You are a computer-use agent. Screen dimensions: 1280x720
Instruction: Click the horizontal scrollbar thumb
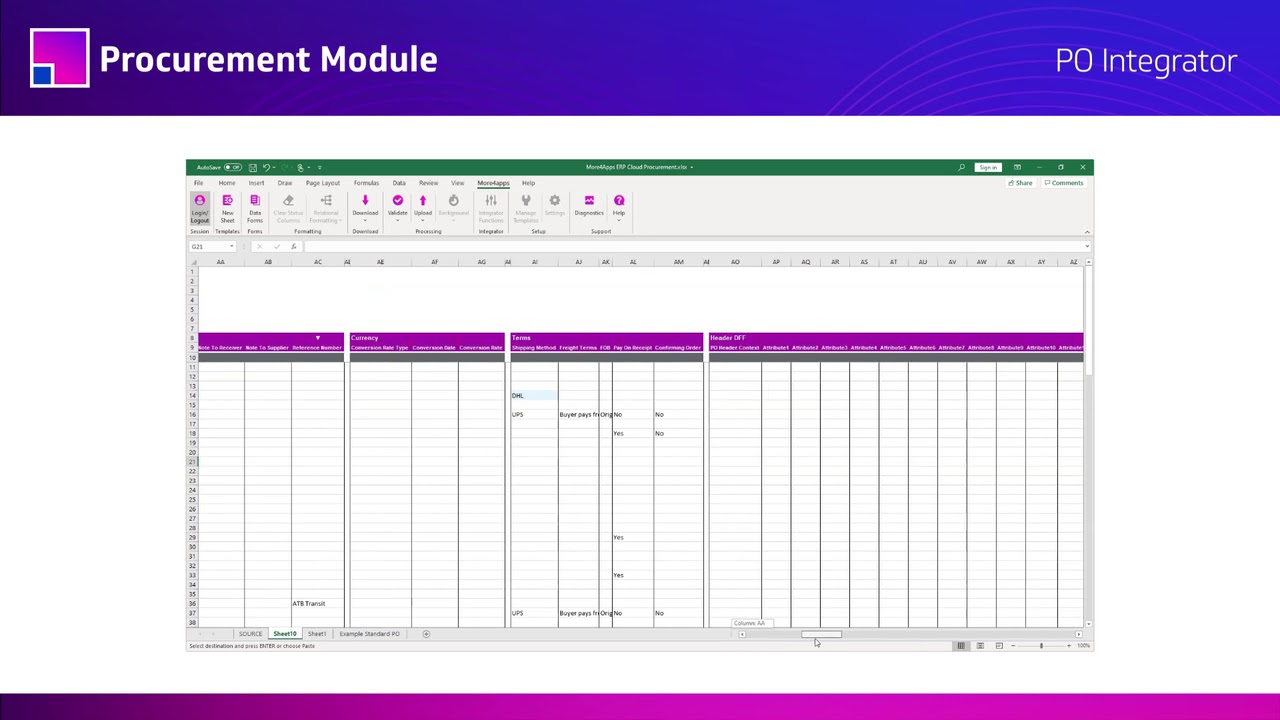821,634
